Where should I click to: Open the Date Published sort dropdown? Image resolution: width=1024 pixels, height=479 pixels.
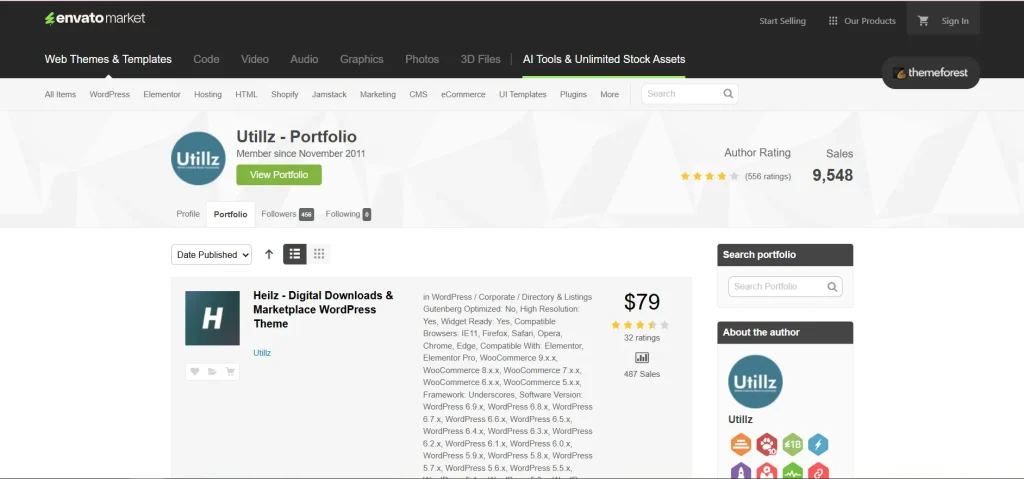211,255
